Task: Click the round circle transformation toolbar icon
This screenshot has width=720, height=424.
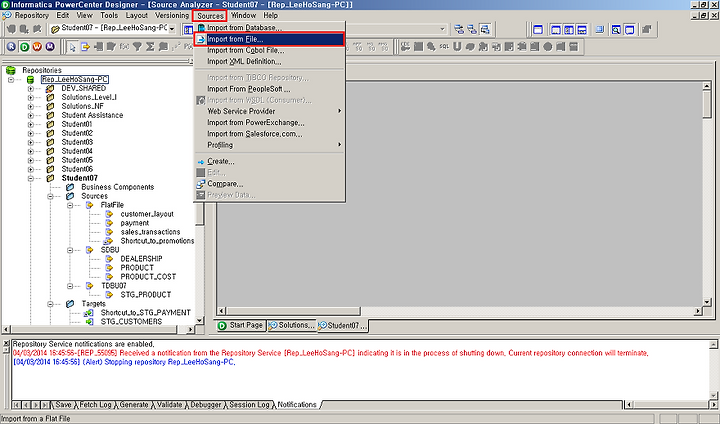Action: tap(547, 47)
